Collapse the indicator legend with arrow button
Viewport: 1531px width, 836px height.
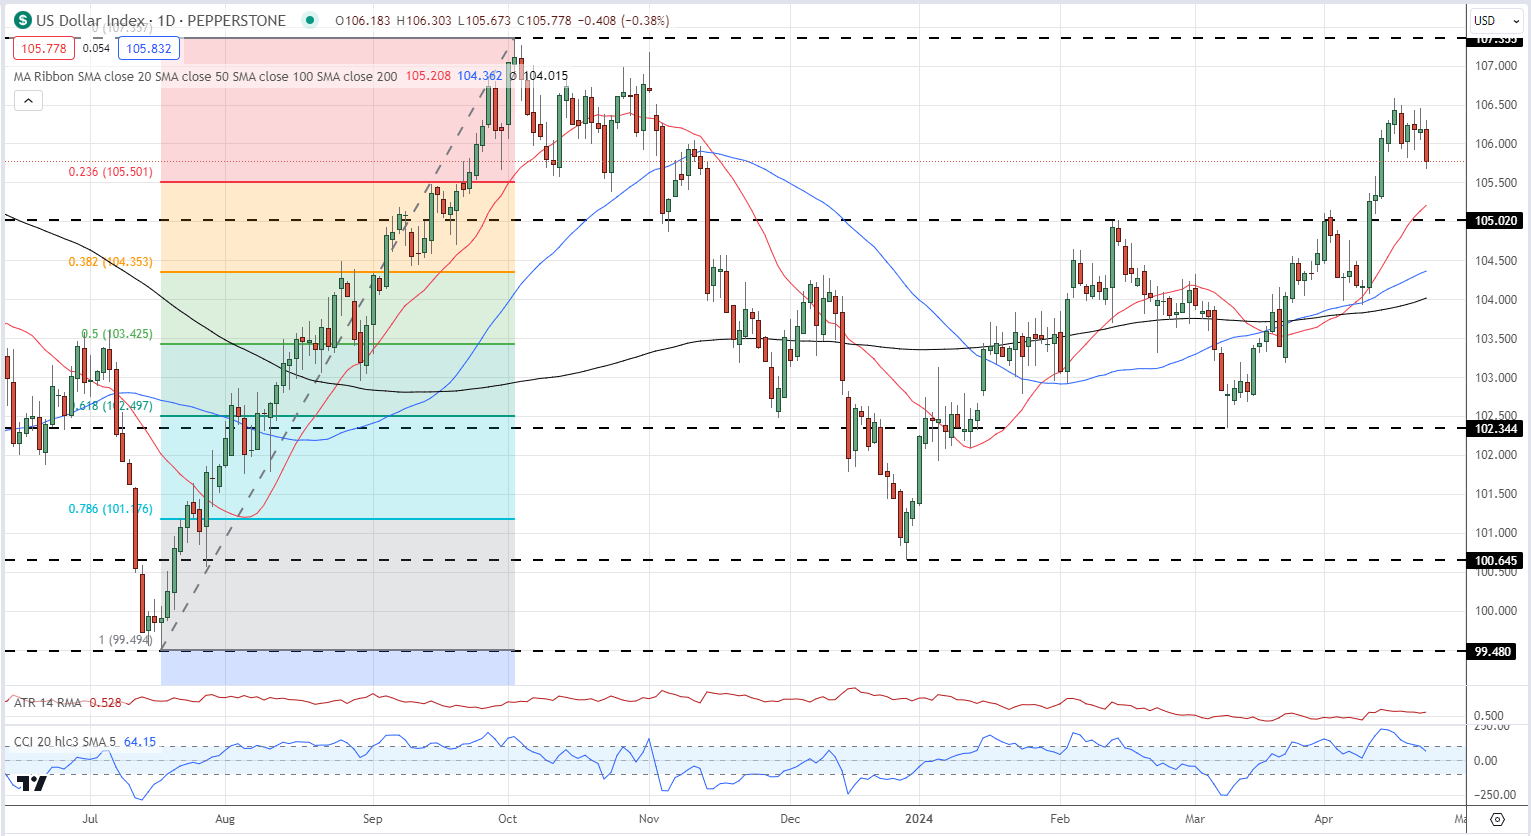[x=28, y=101]
